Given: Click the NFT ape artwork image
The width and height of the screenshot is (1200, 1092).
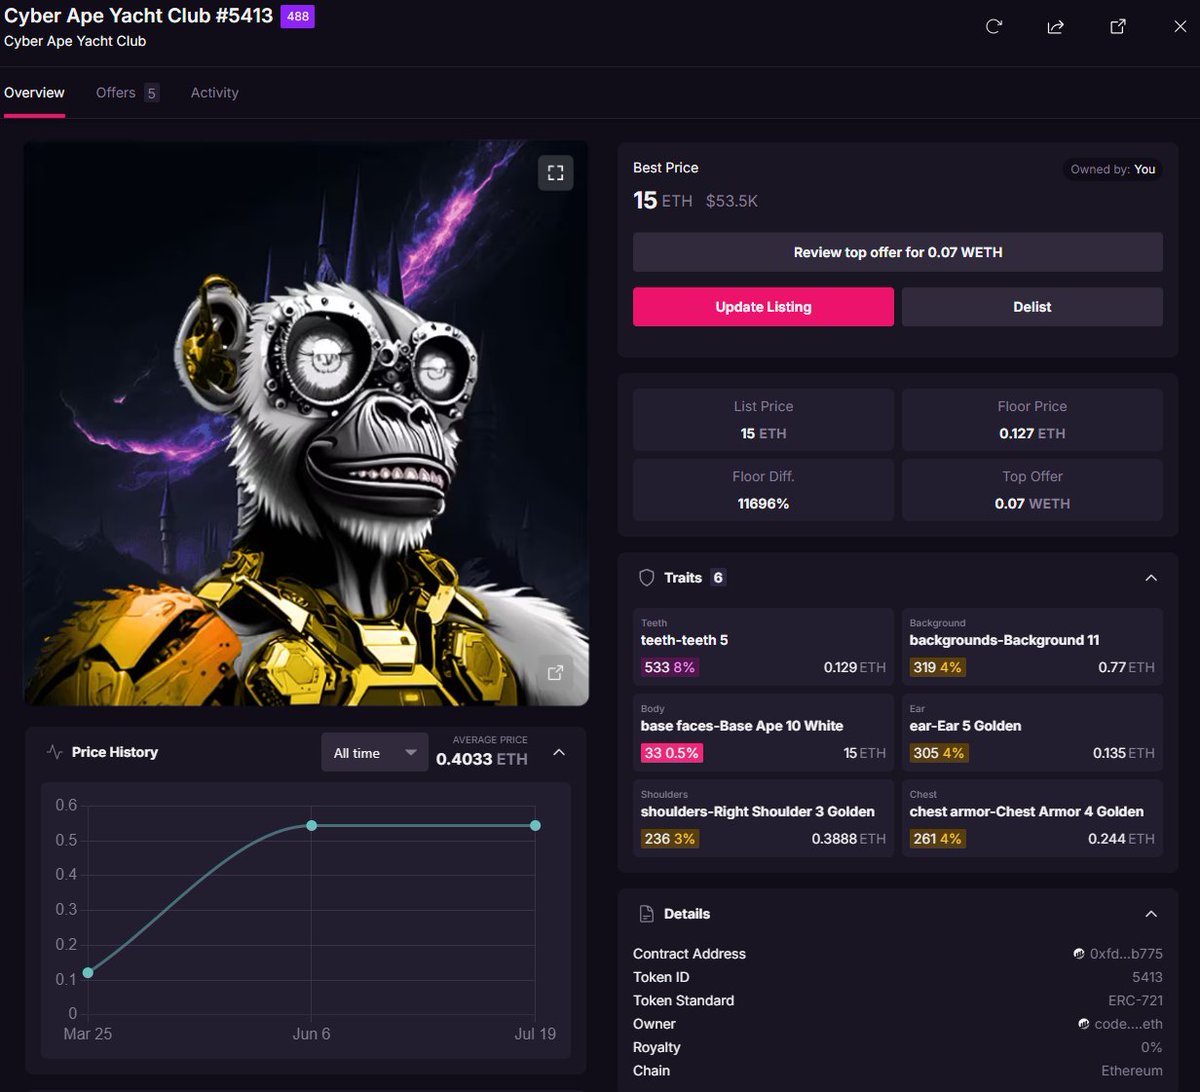Looking at the screenshot, I should (306, 423).
